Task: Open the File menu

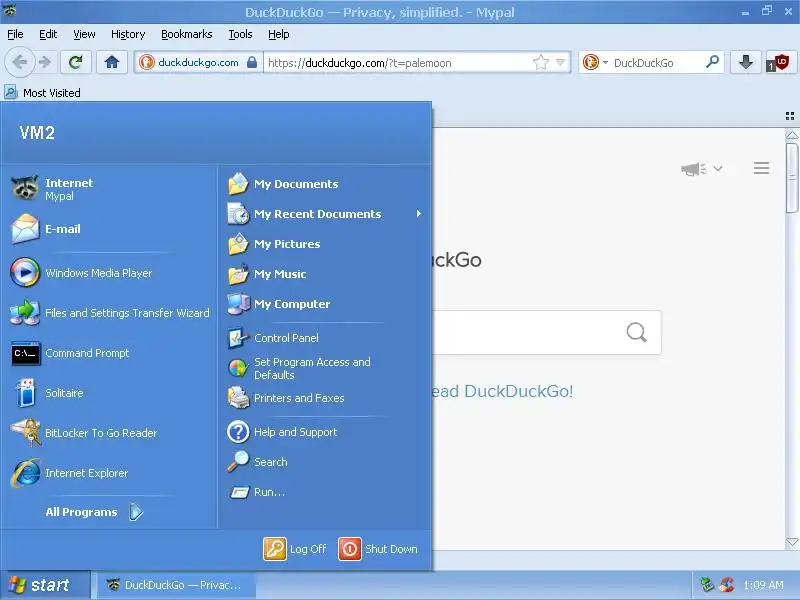Action: pos(15,34)
